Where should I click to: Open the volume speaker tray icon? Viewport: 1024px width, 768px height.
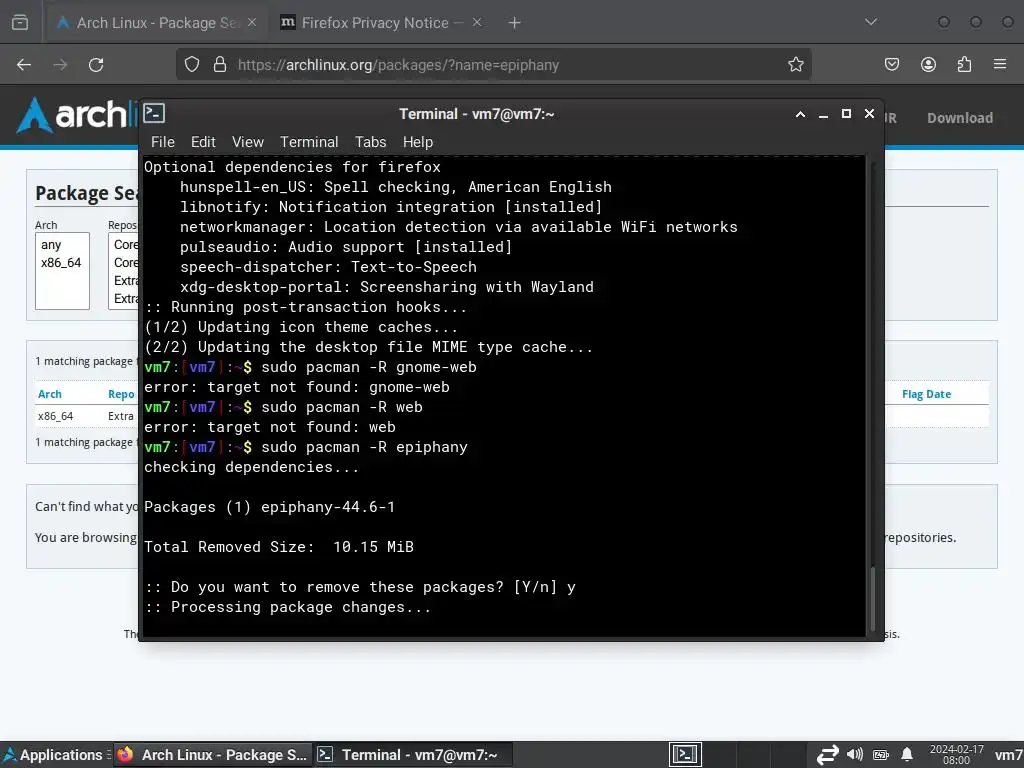pyautogui.click(x=854, y=755)
